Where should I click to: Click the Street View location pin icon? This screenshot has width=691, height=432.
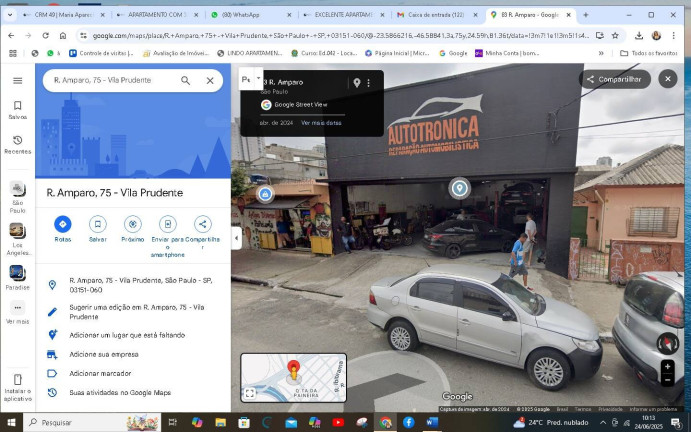[x=357, y=82]
